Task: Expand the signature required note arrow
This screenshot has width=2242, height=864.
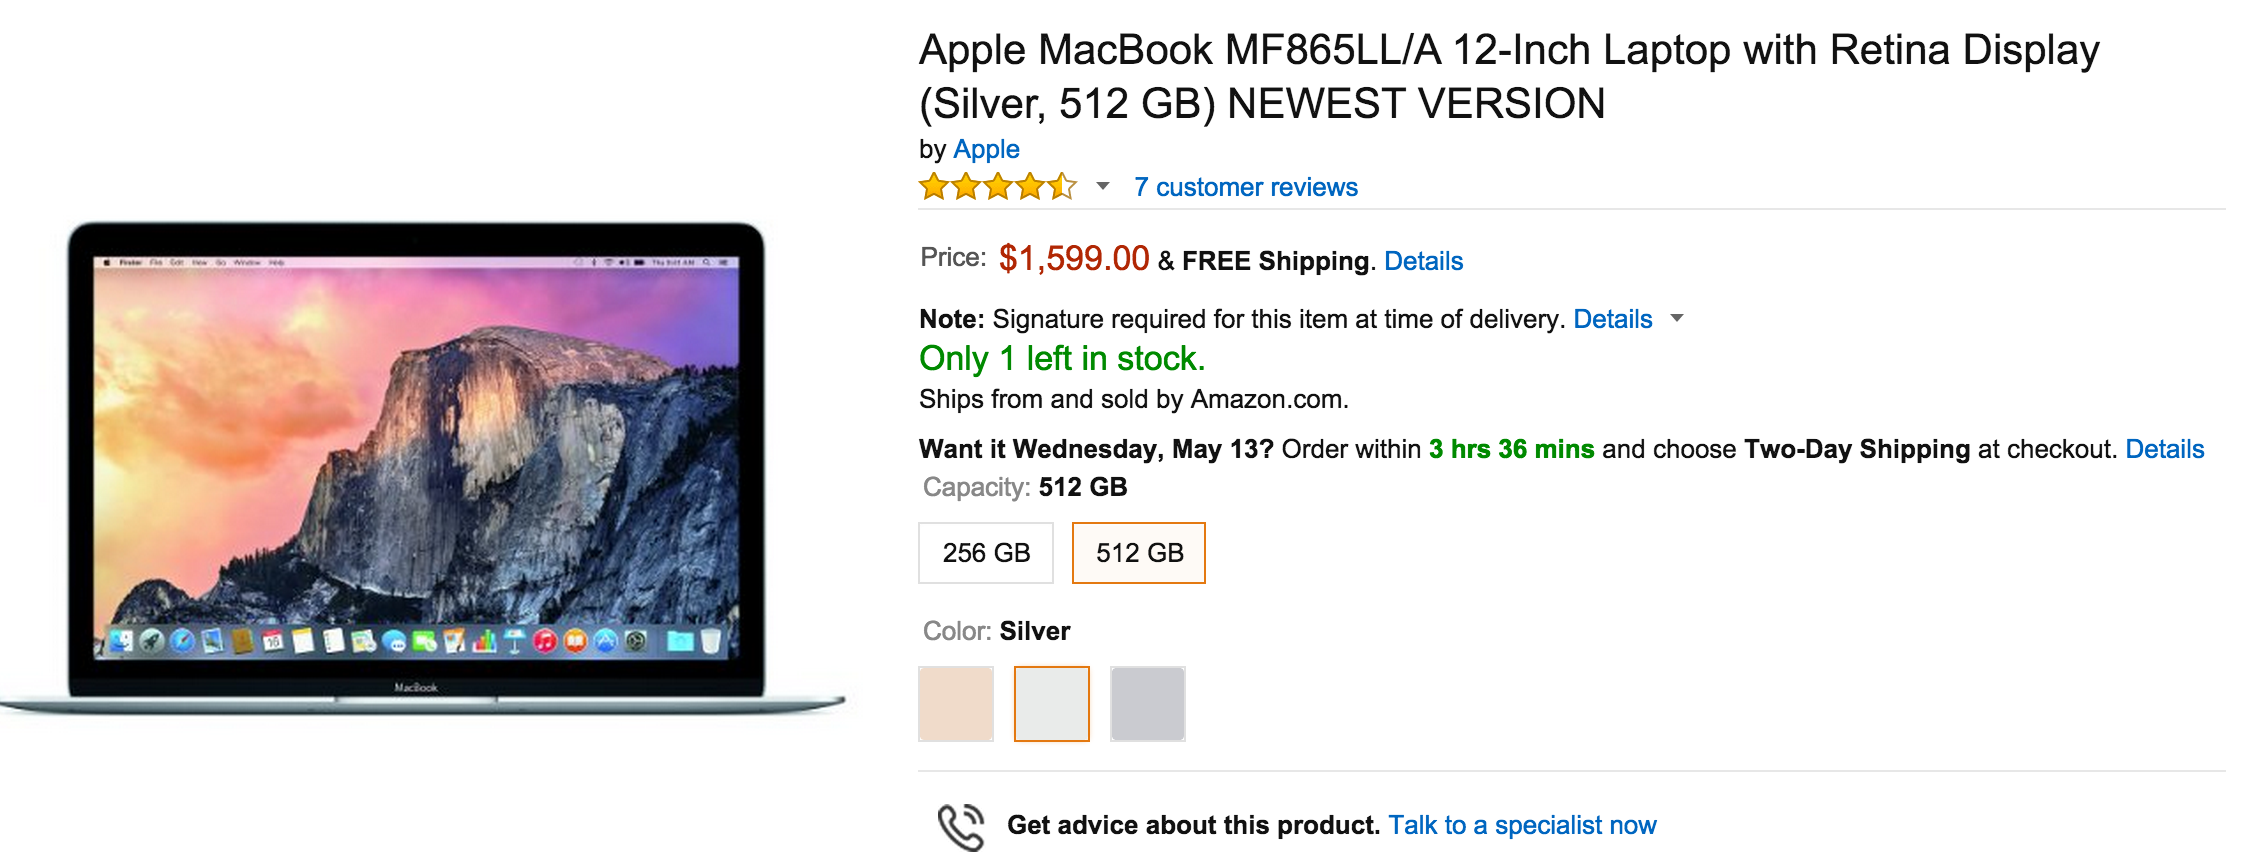Action: pos(1677,319)
